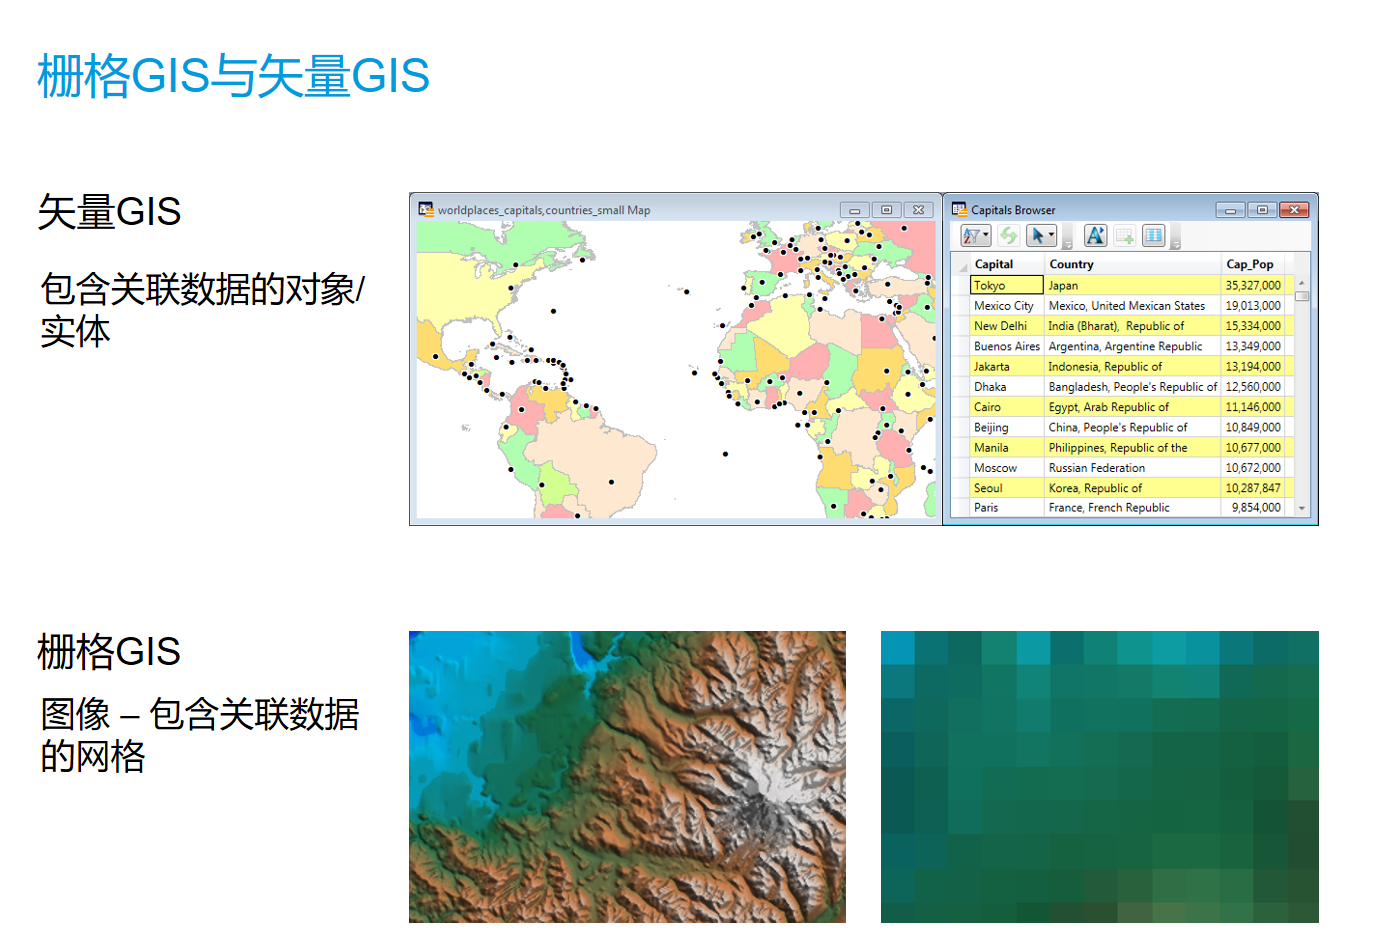Select the Cairo cell
This screenshot has height=952, width=1373.
1006,407
